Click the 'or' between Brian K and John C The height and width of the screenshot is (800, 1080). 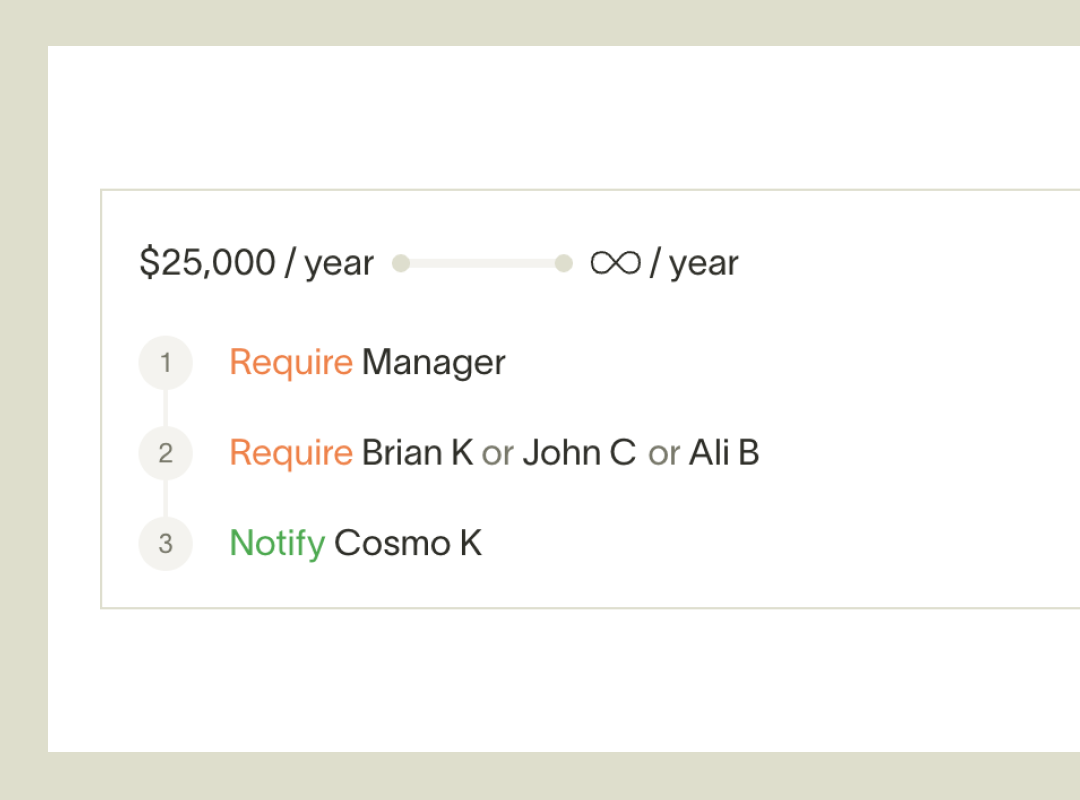click(498, 454)
